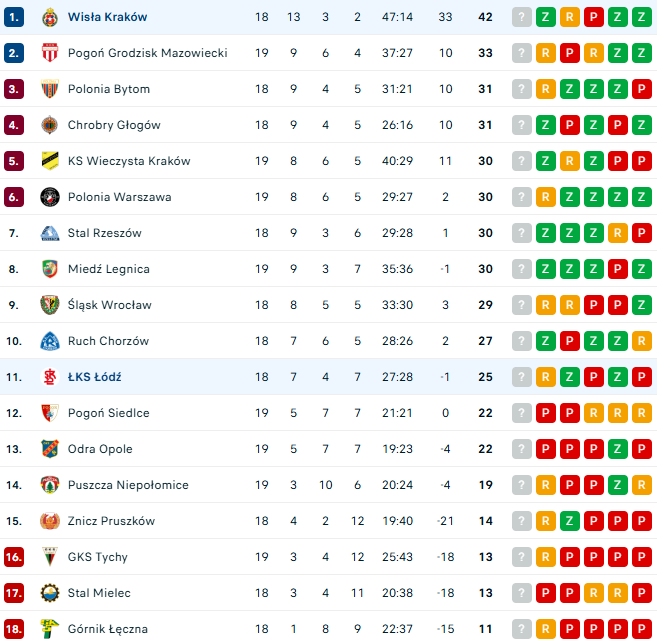Click the ŁKS Łódź club logo

(50, 377)
